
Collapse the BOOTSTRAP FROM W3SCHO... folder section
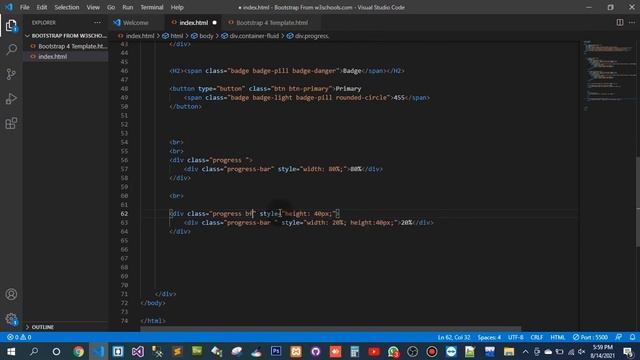pos(65,36)
